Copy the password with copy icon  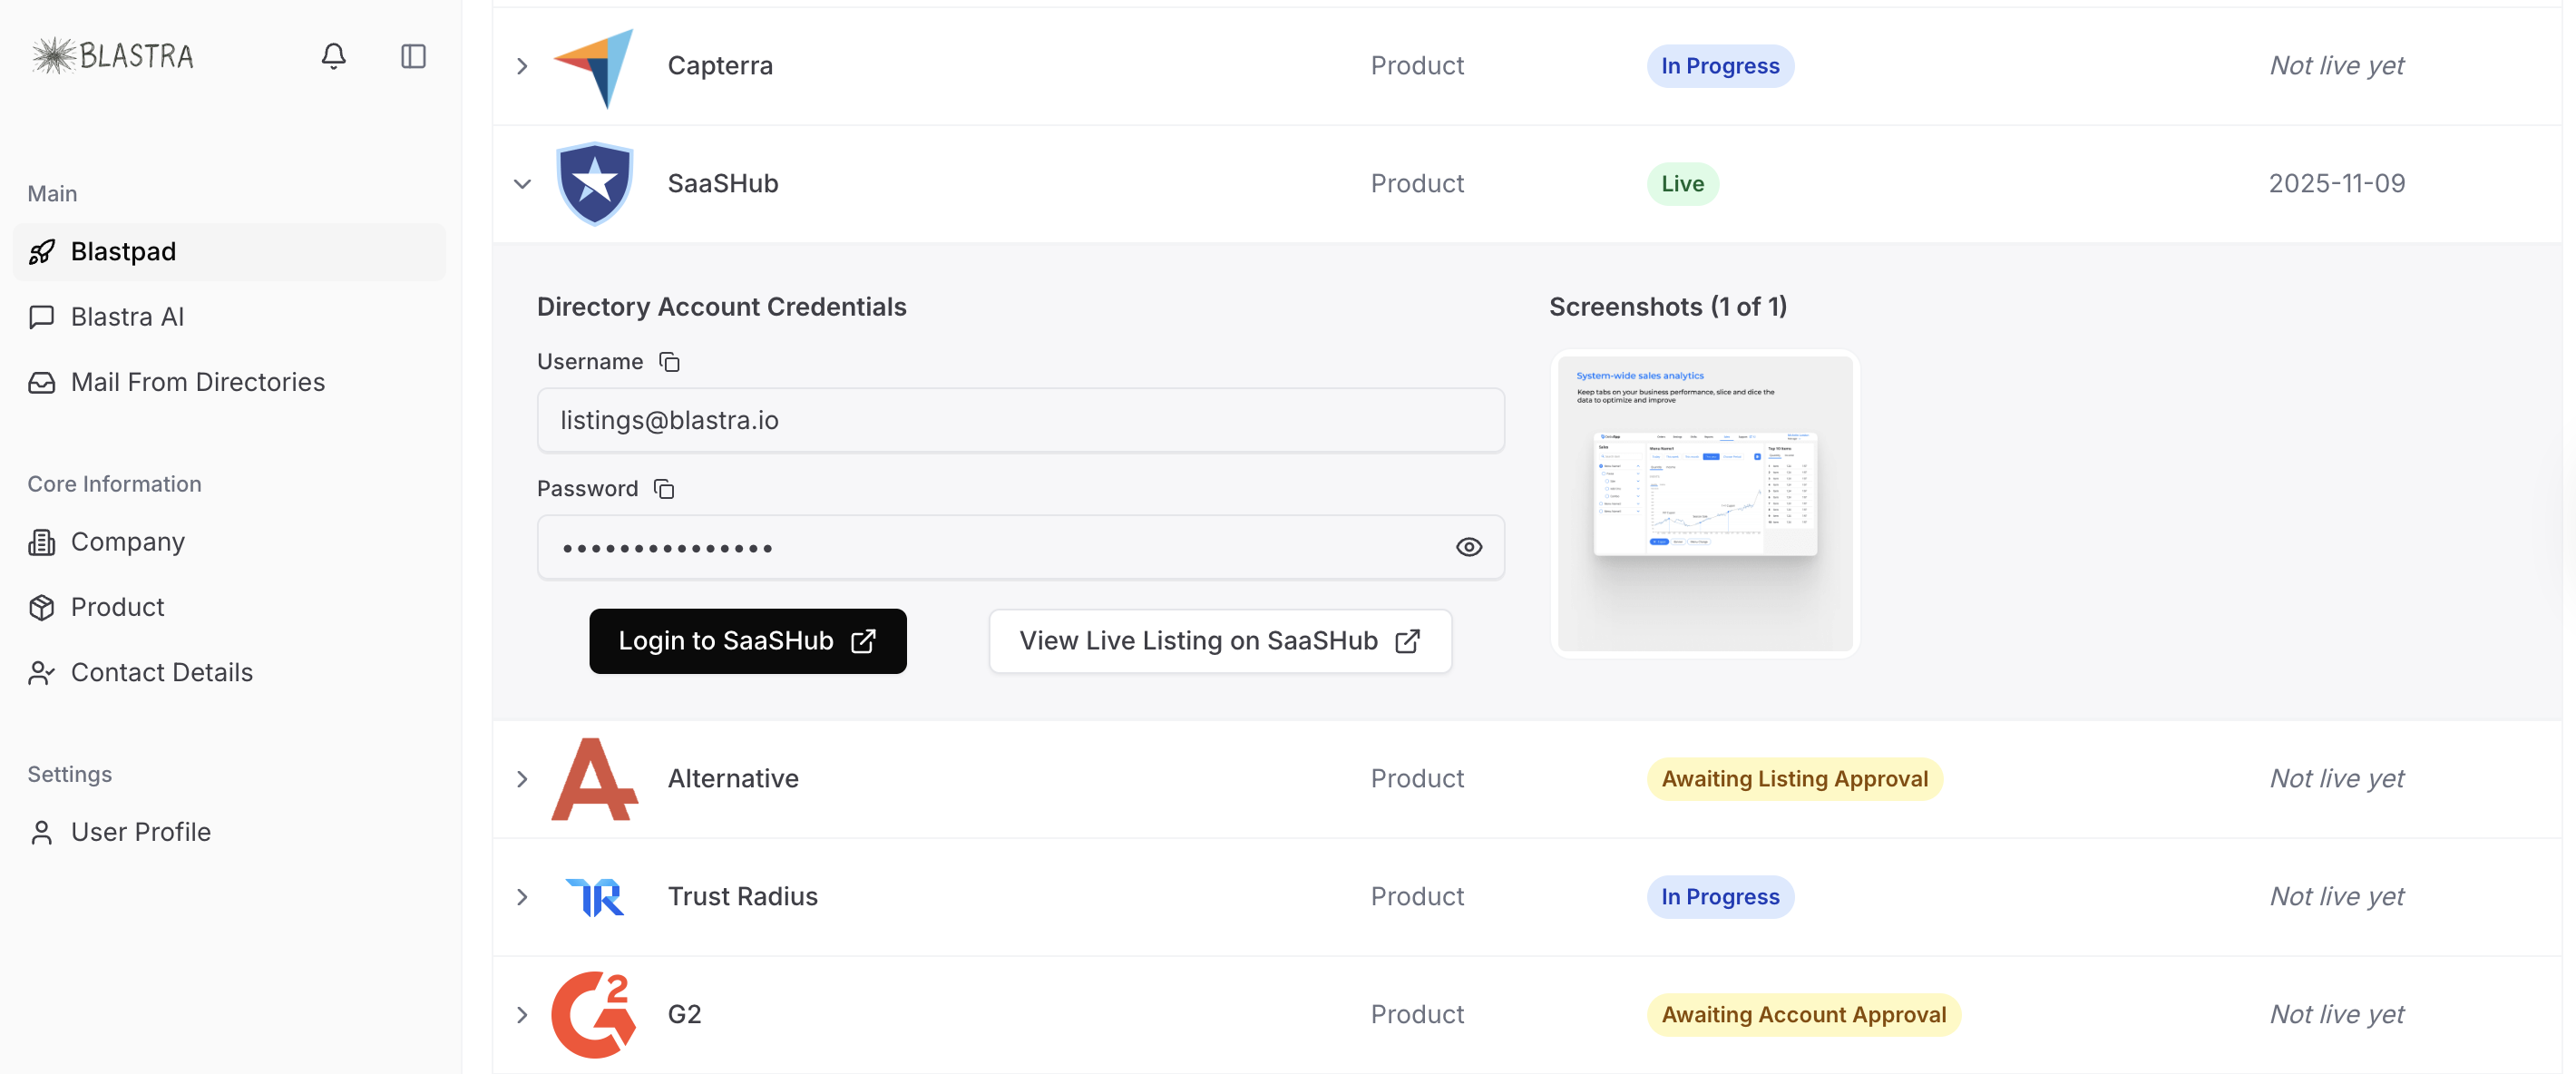pyautogui.click(x=664, y=489)
